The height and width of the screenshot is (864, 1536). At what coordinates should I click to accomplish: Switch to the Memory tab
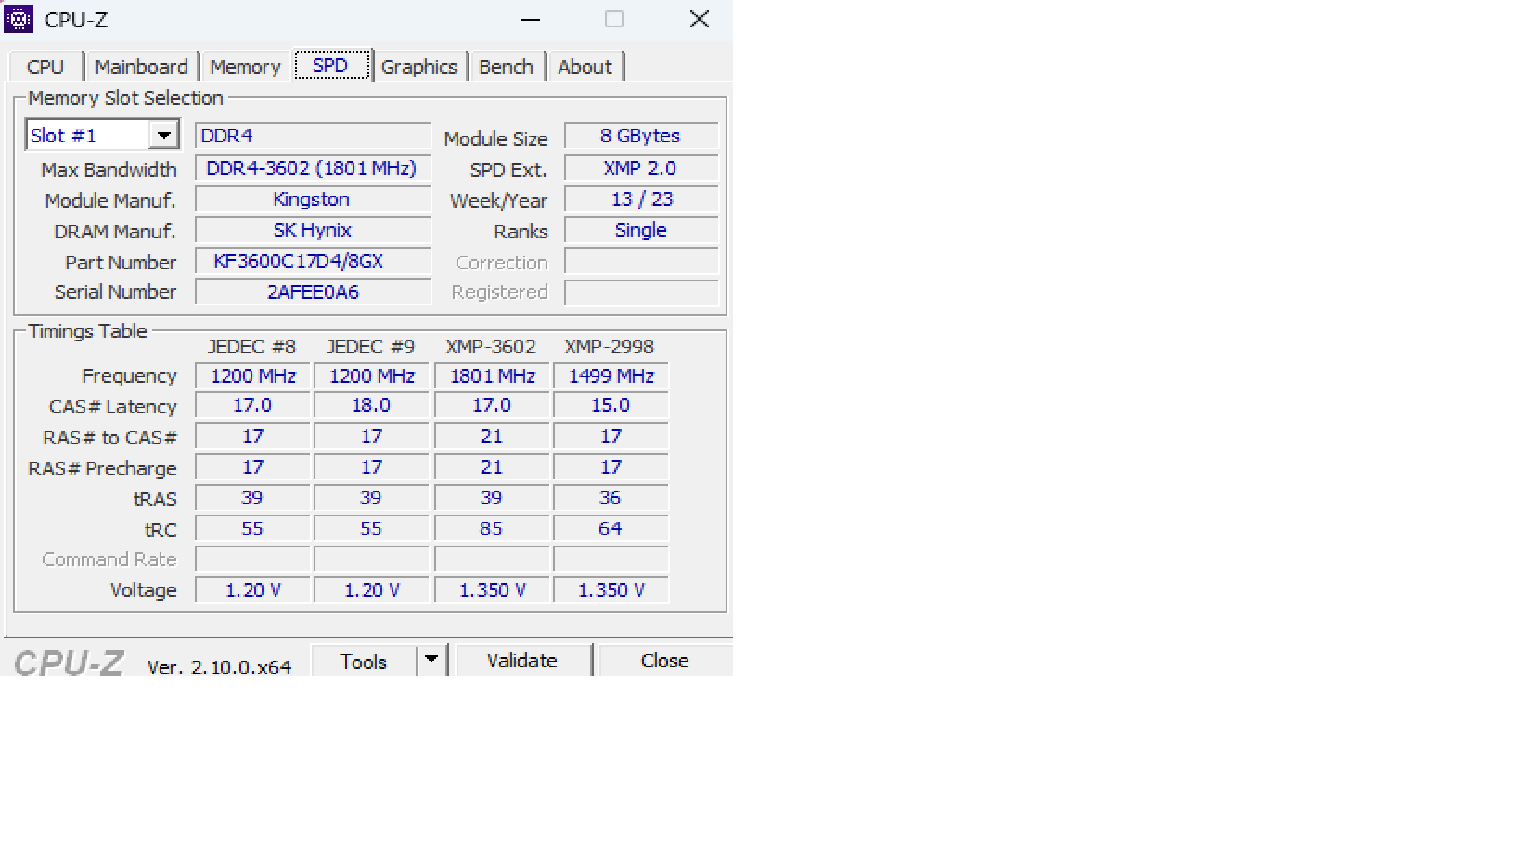(245, 67)
